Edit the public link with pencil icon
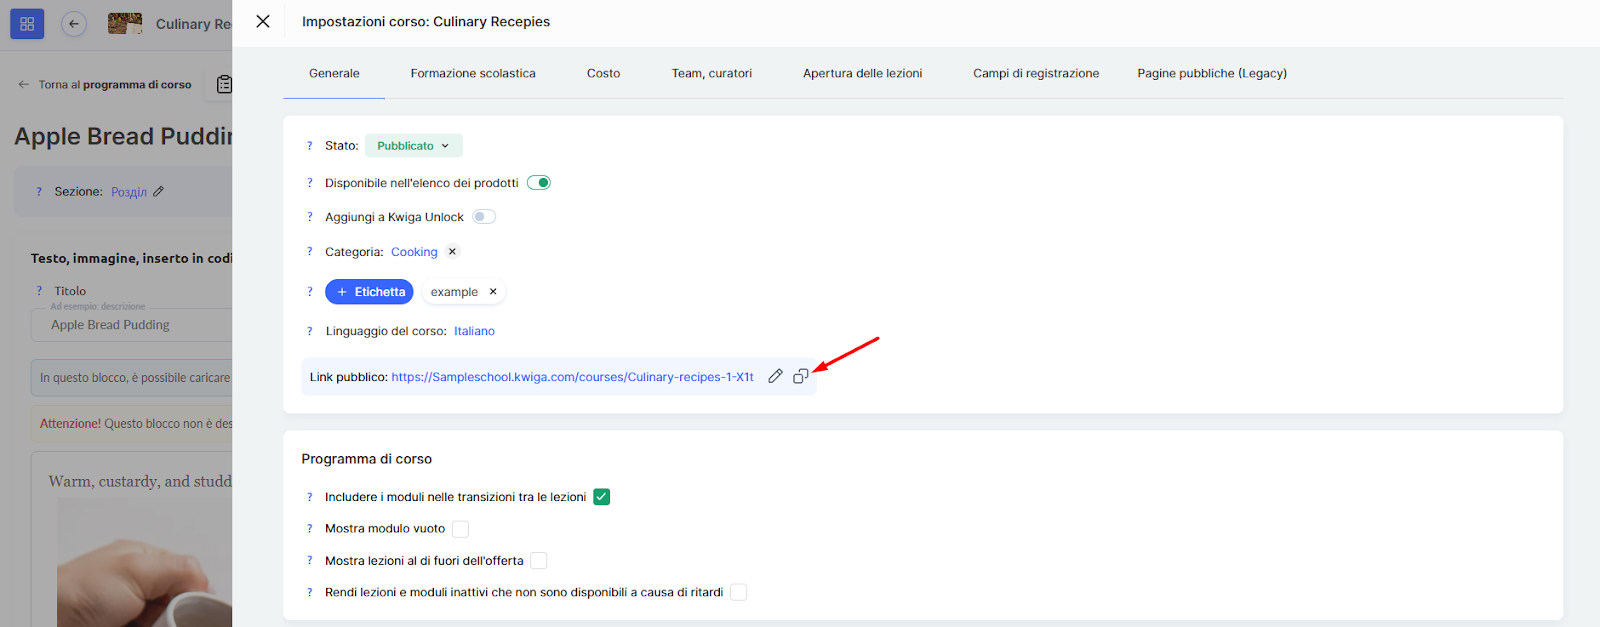This screenshot has width=1600, height=627. (x=775, y=376)
